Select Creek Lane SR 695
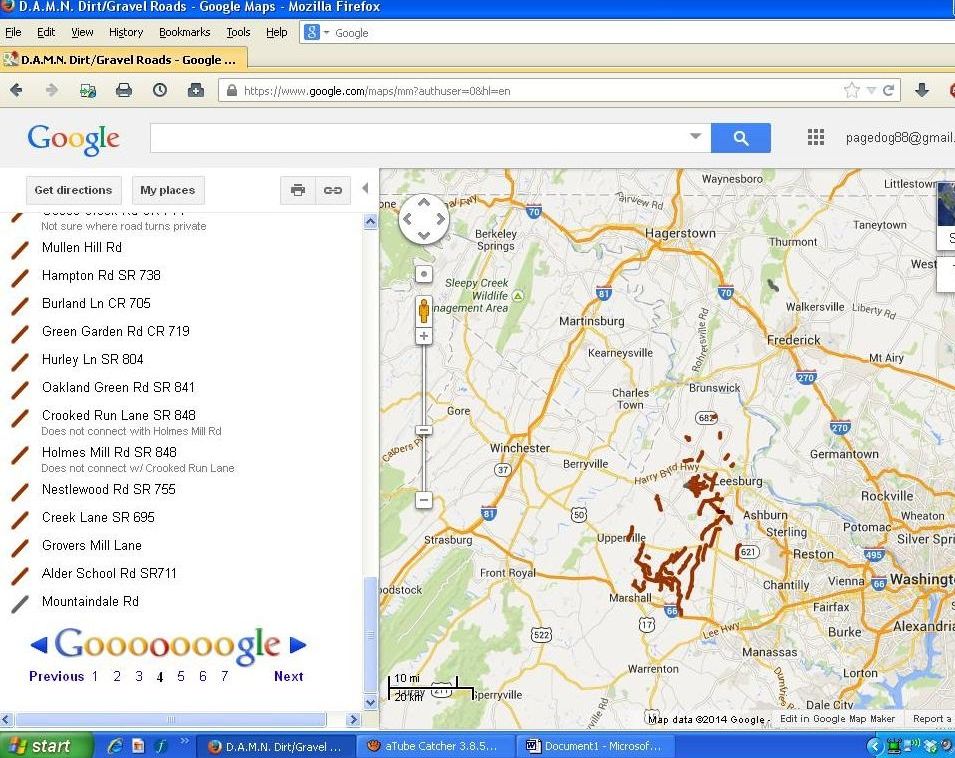This screenshot has height=758, width=955. coord(98,518)
